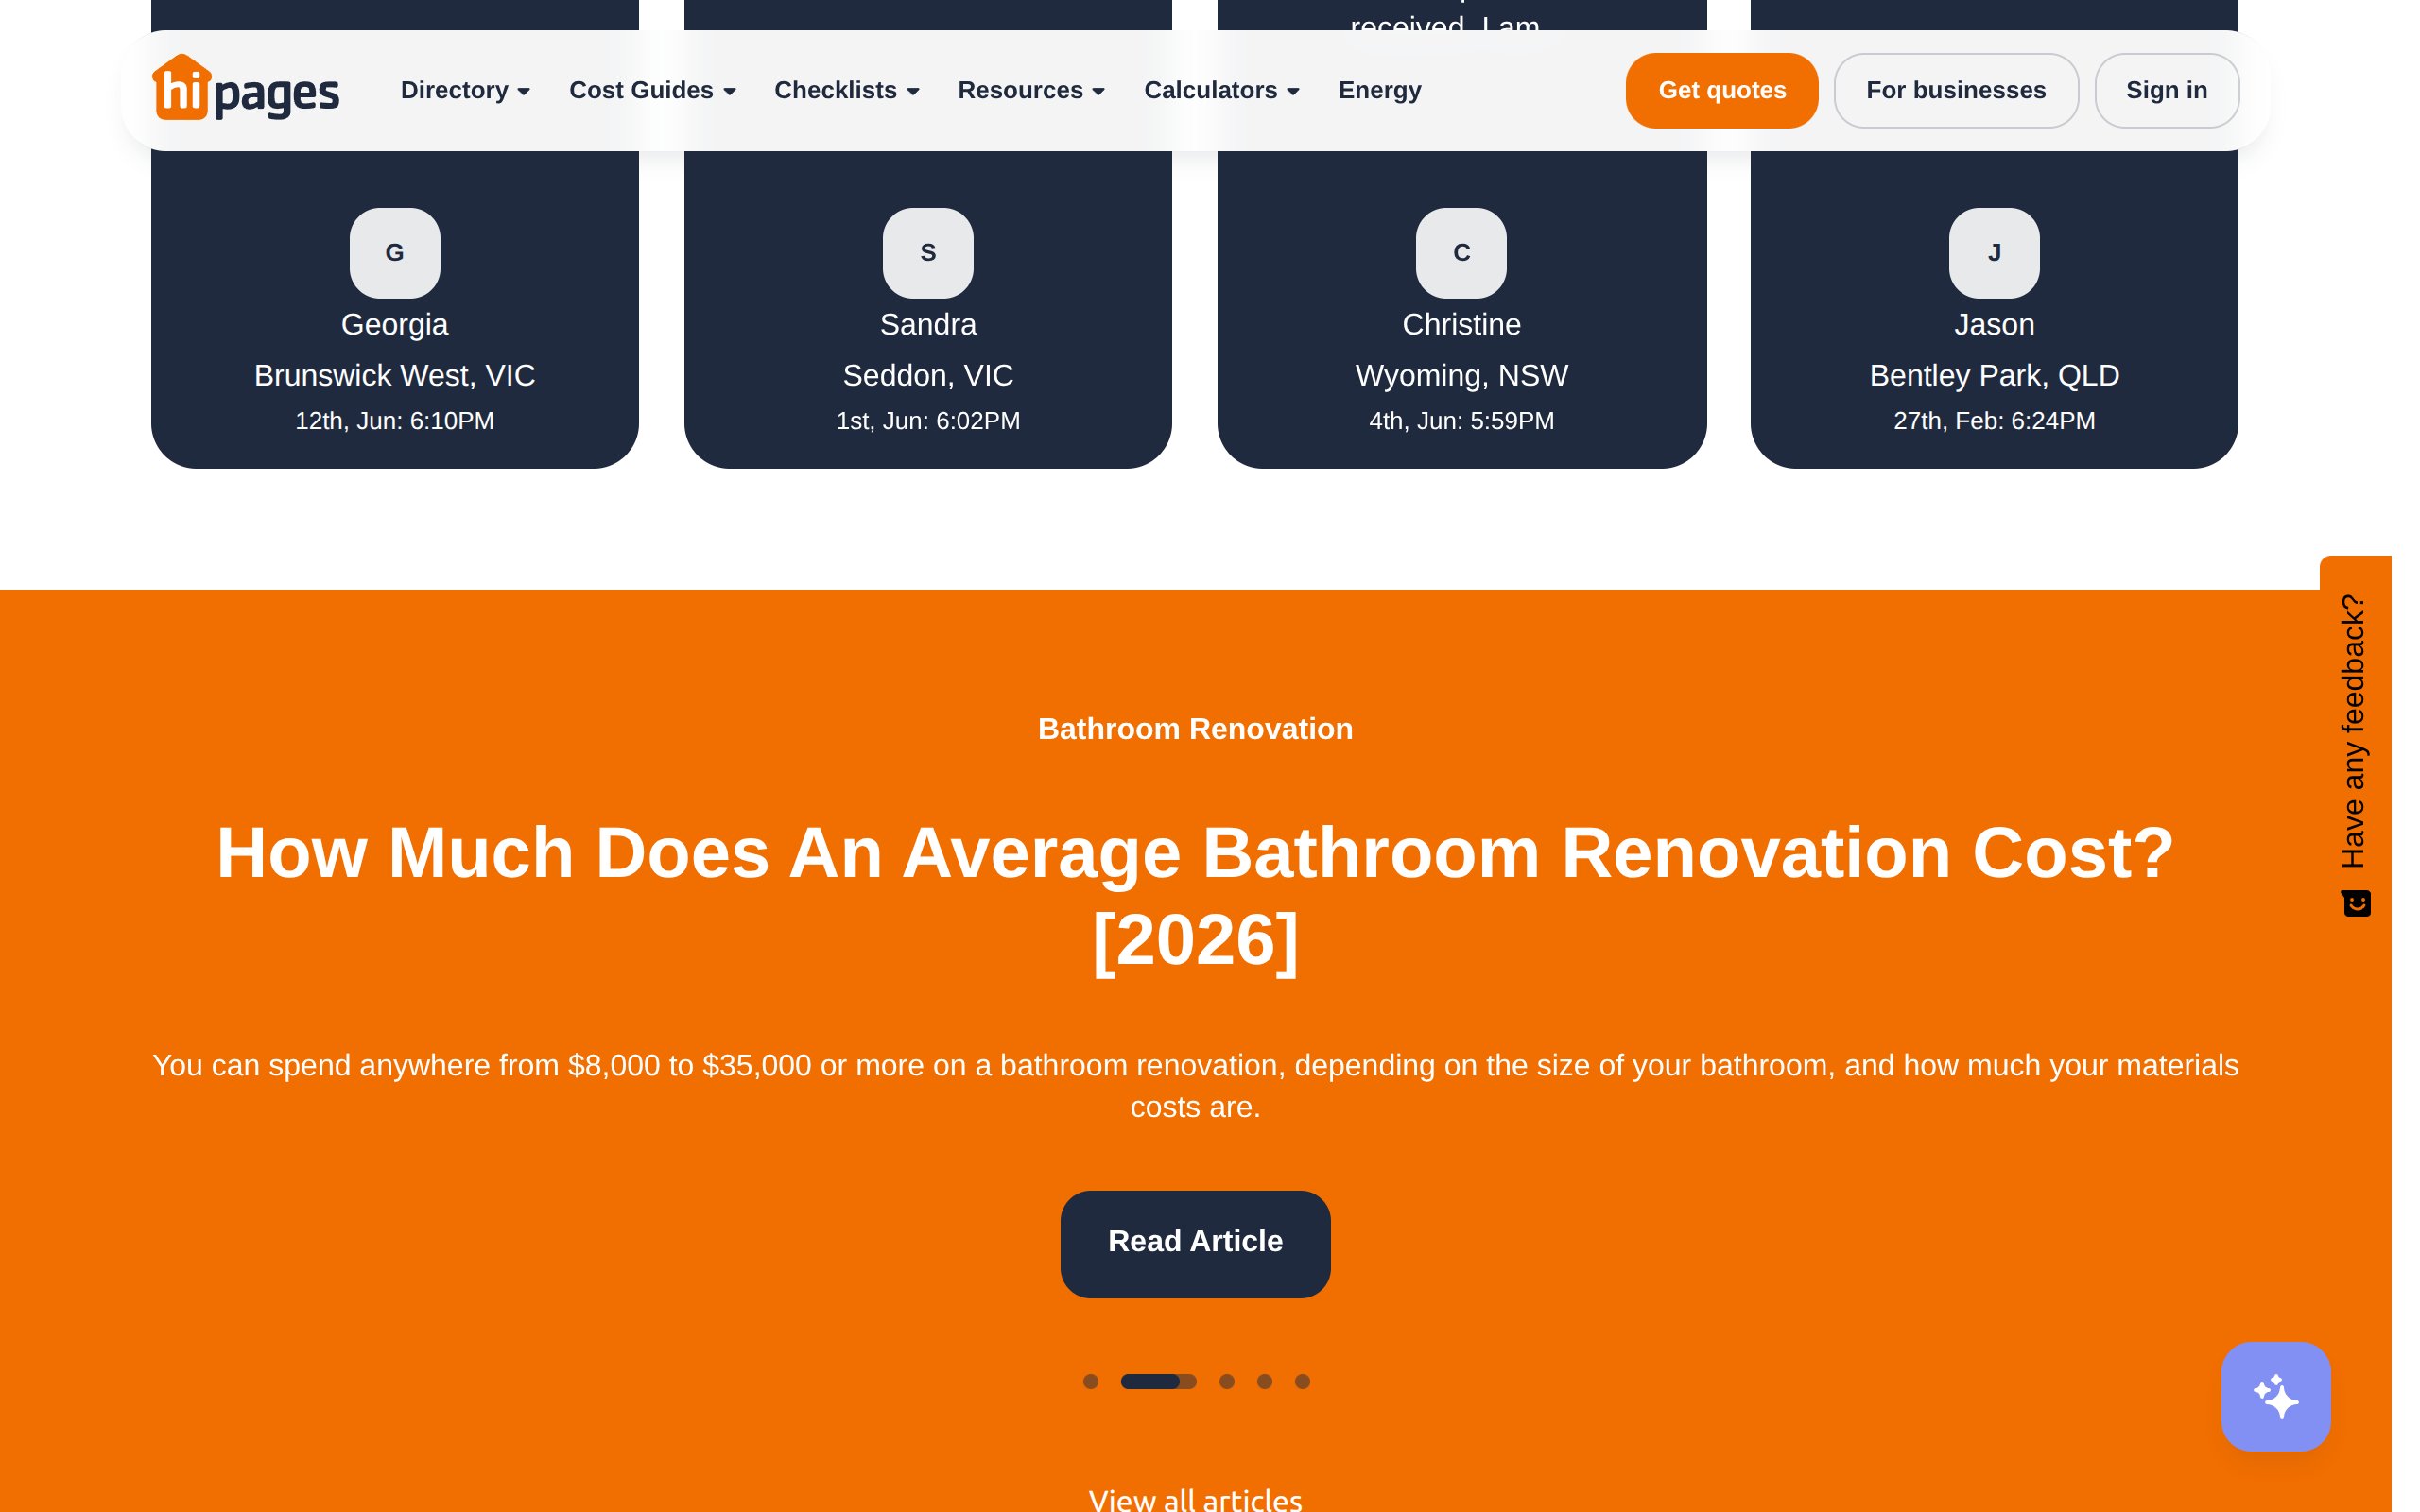
Task: Click the Seddon, VIC location text
Action: click(928, 375)
